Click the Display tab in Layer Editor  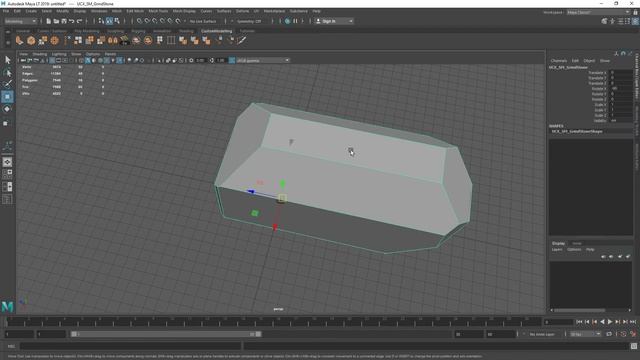(558, 243)
